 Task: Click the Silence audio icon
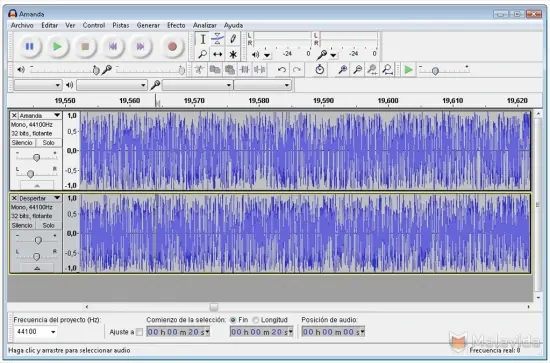point(260,69)
